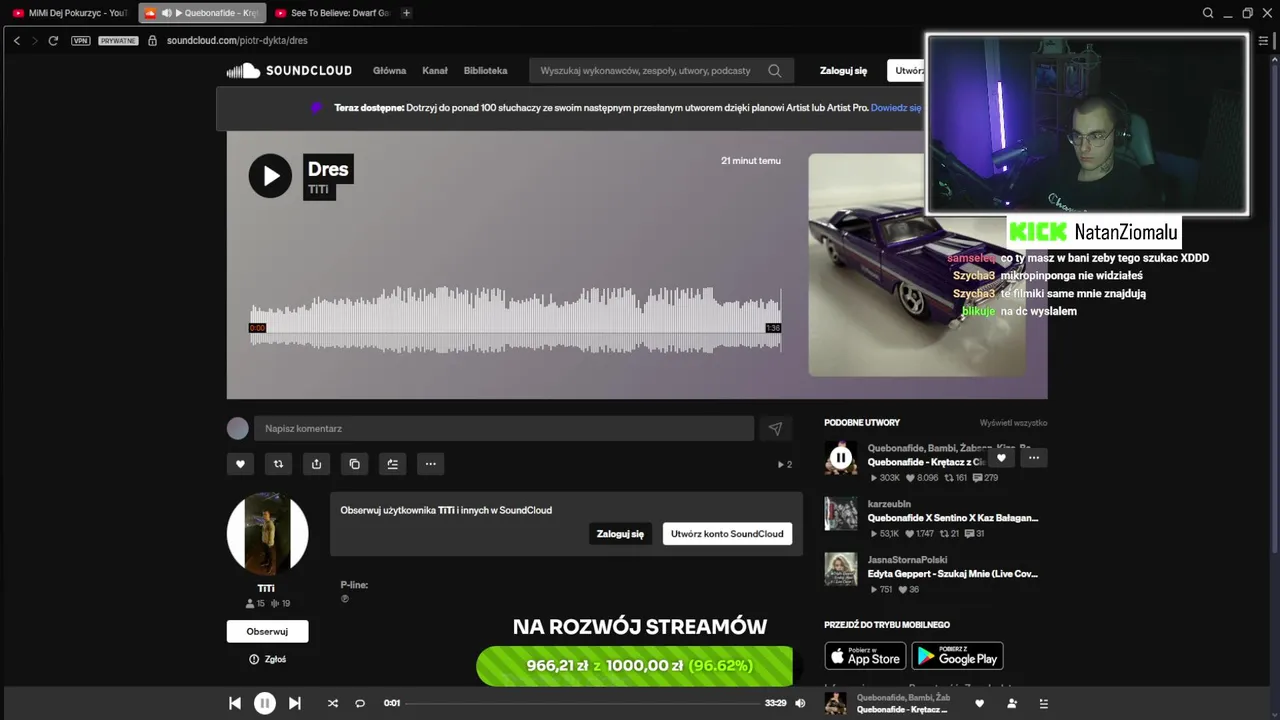Repost the Dres track
The height and width of the screenshot is (720, 1280).
[278, 464]
